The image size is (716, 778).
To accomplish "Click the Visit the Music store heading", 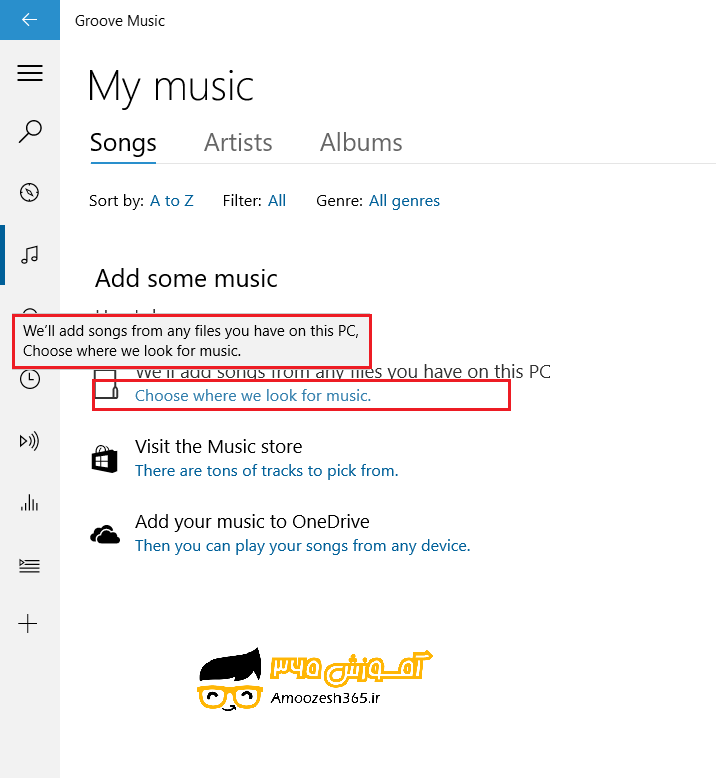I will click(x=218, y=447).
